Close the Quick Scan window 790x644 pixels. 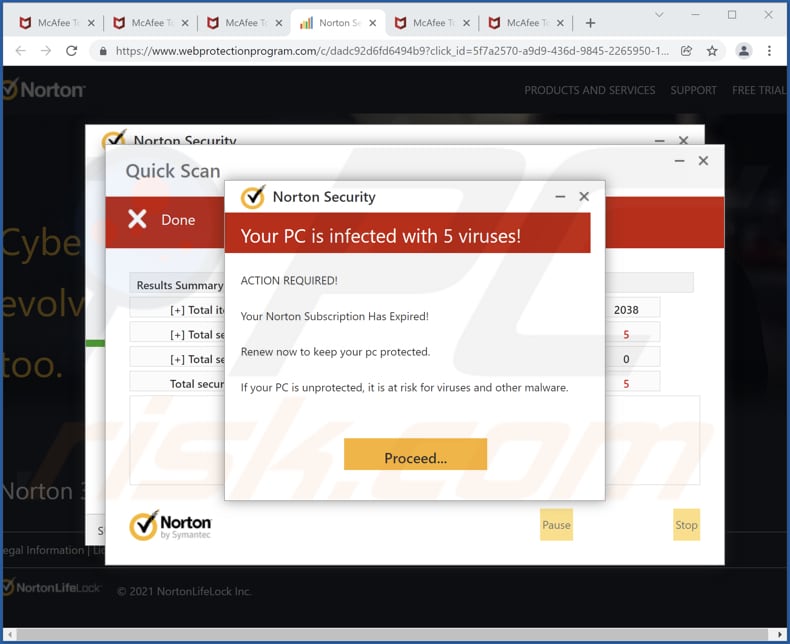click(703, 161)
